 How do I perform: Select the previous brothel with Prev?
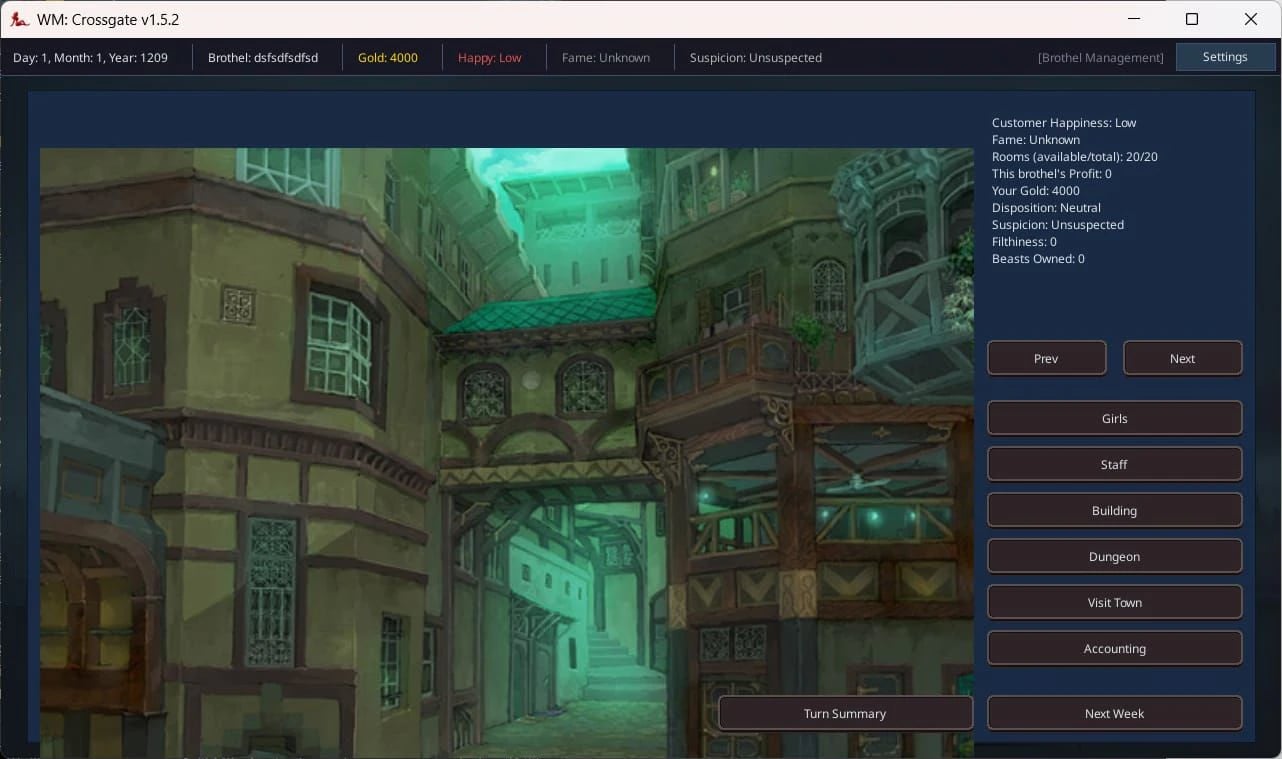1046,358
